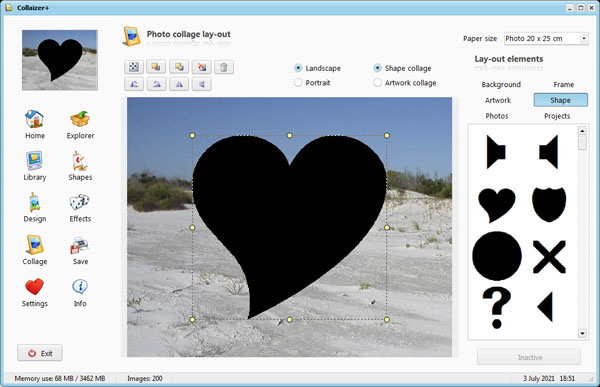Click the trash can delete icon
Viewport: 600px width, 387px height.
[224, 67]
